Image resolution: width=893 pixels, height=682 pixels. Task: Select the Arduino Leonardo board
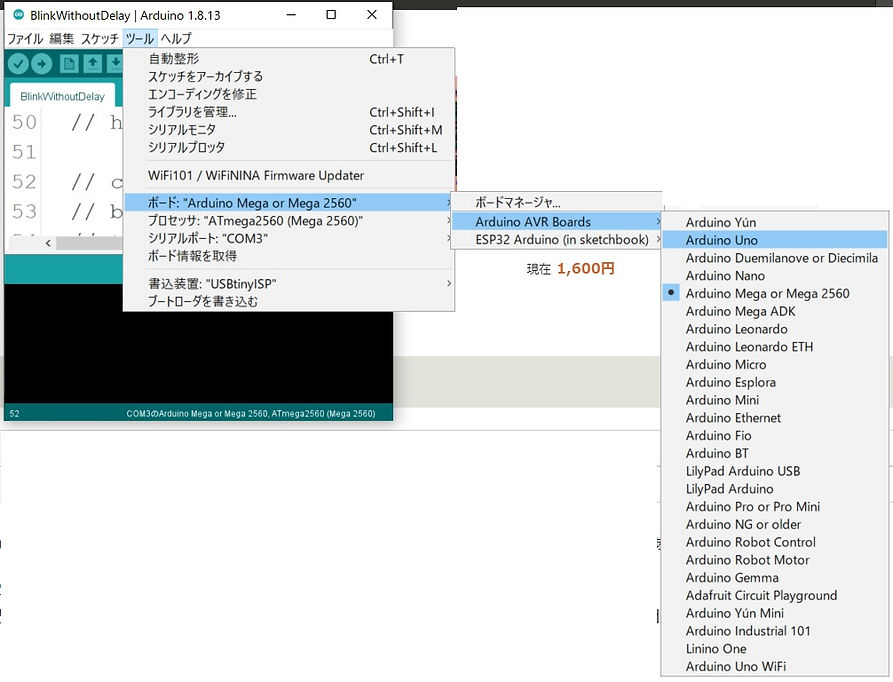point(775,328)
